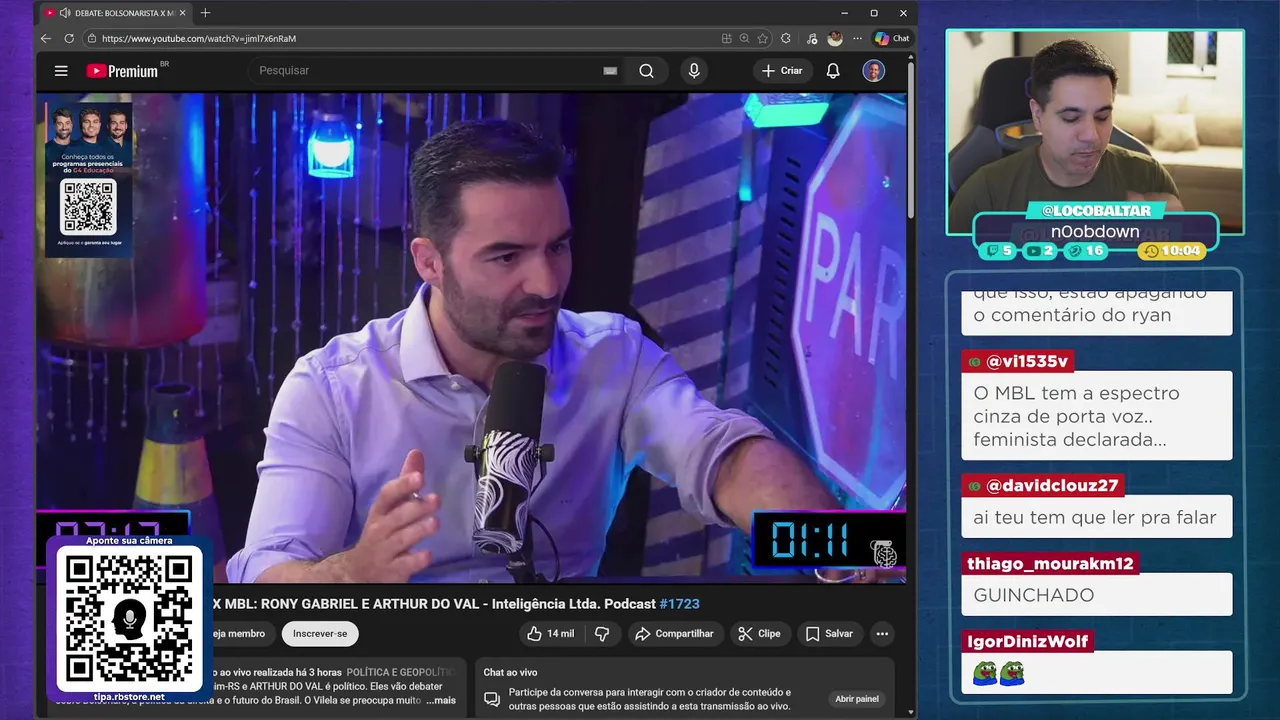Open media control music note icon
This screenshot has height=720, width=1280.
click(x=812, y=38)
